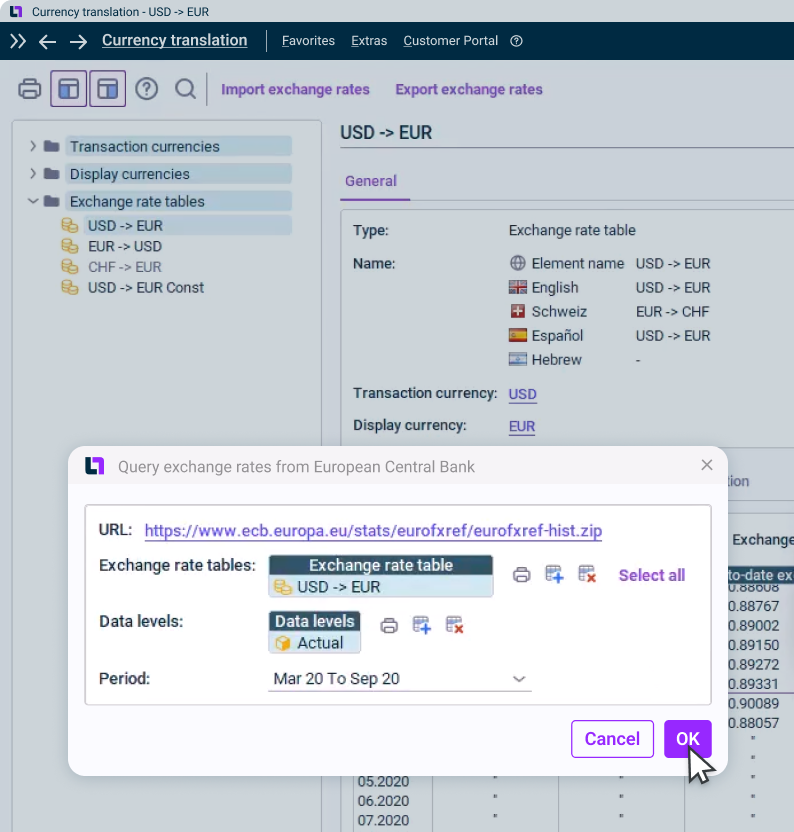Click the search magnifier icon

click(x=185, y=89)
